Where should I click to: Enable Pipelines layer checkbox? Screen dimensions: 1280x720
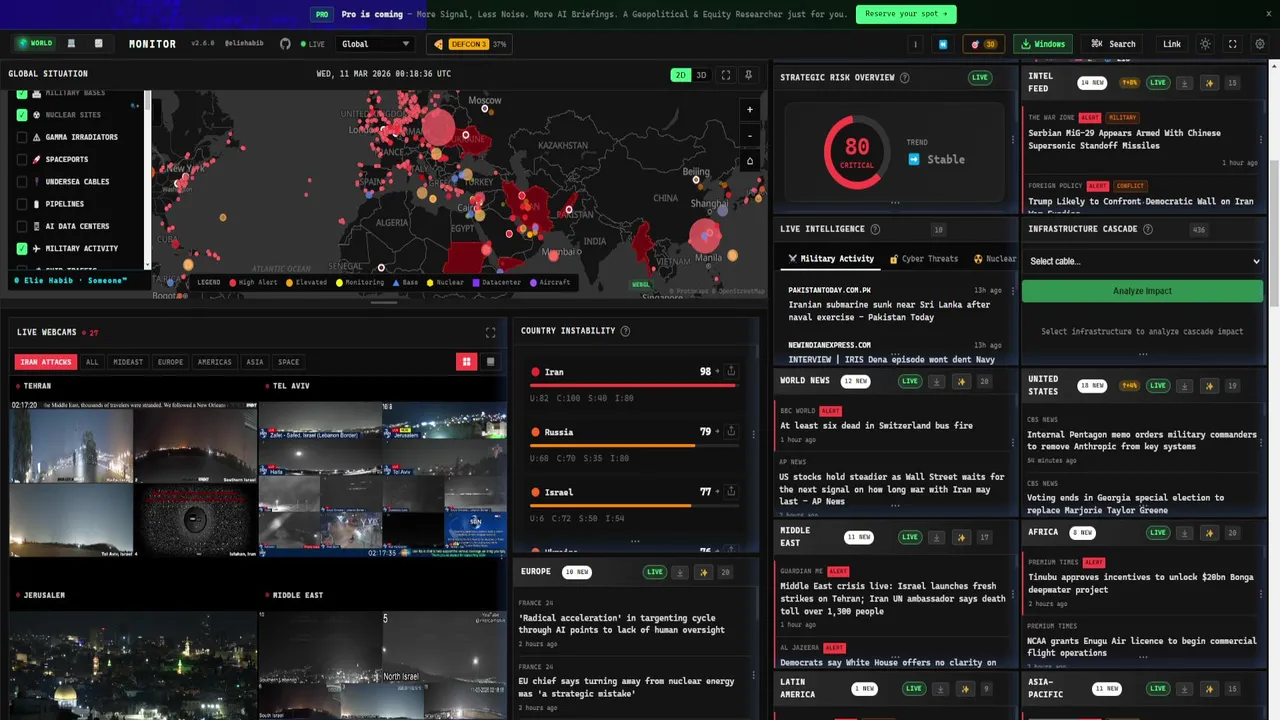pos(22,204)
